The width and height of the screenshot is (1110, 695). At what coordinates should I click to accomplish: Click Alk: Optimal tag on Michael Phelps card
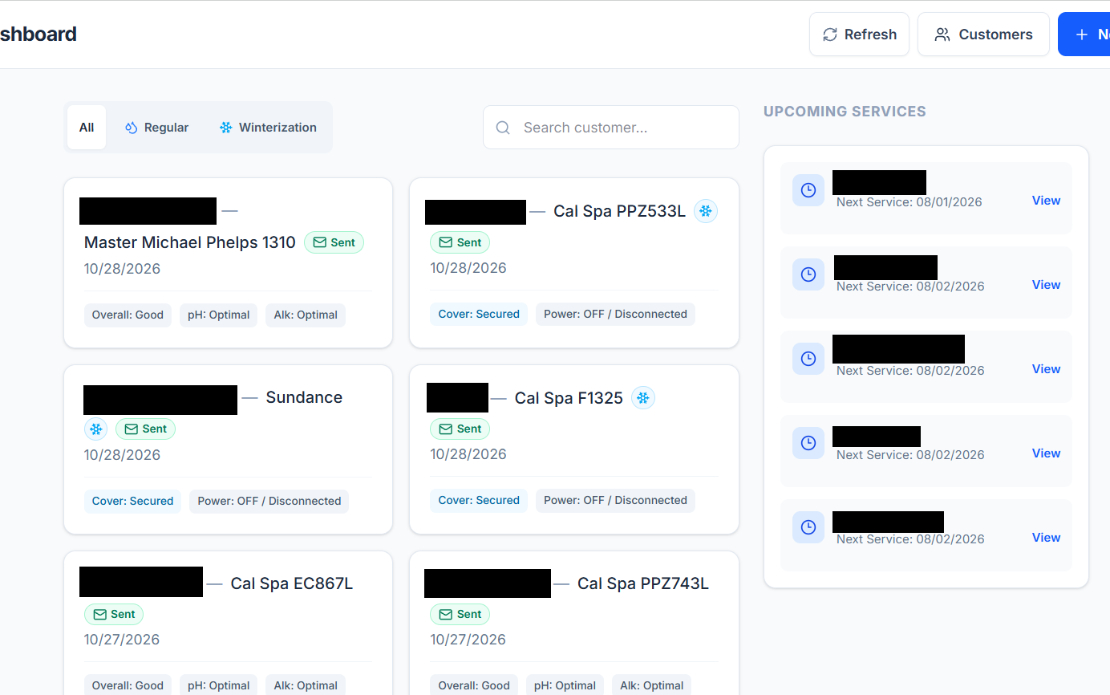click(x=306, y=315)
